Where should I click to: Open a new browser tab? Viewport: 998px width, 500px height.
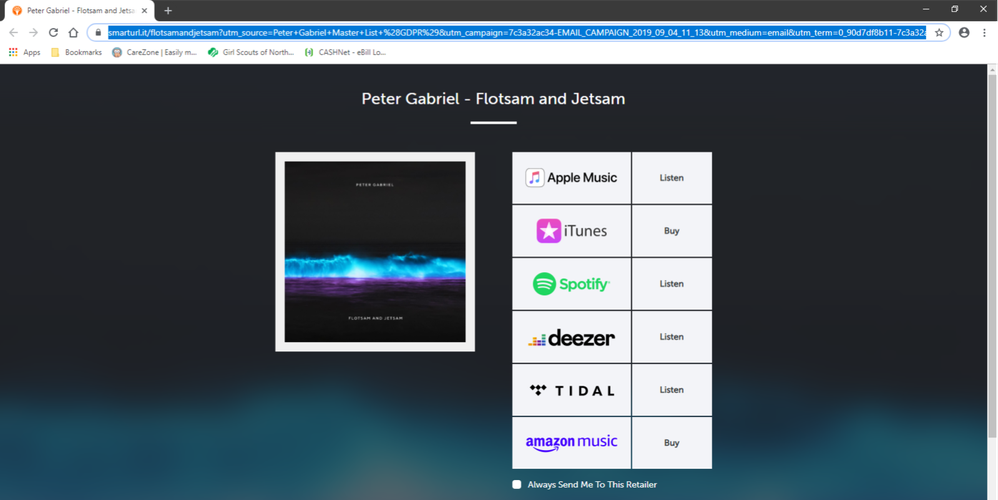(168, 10)
